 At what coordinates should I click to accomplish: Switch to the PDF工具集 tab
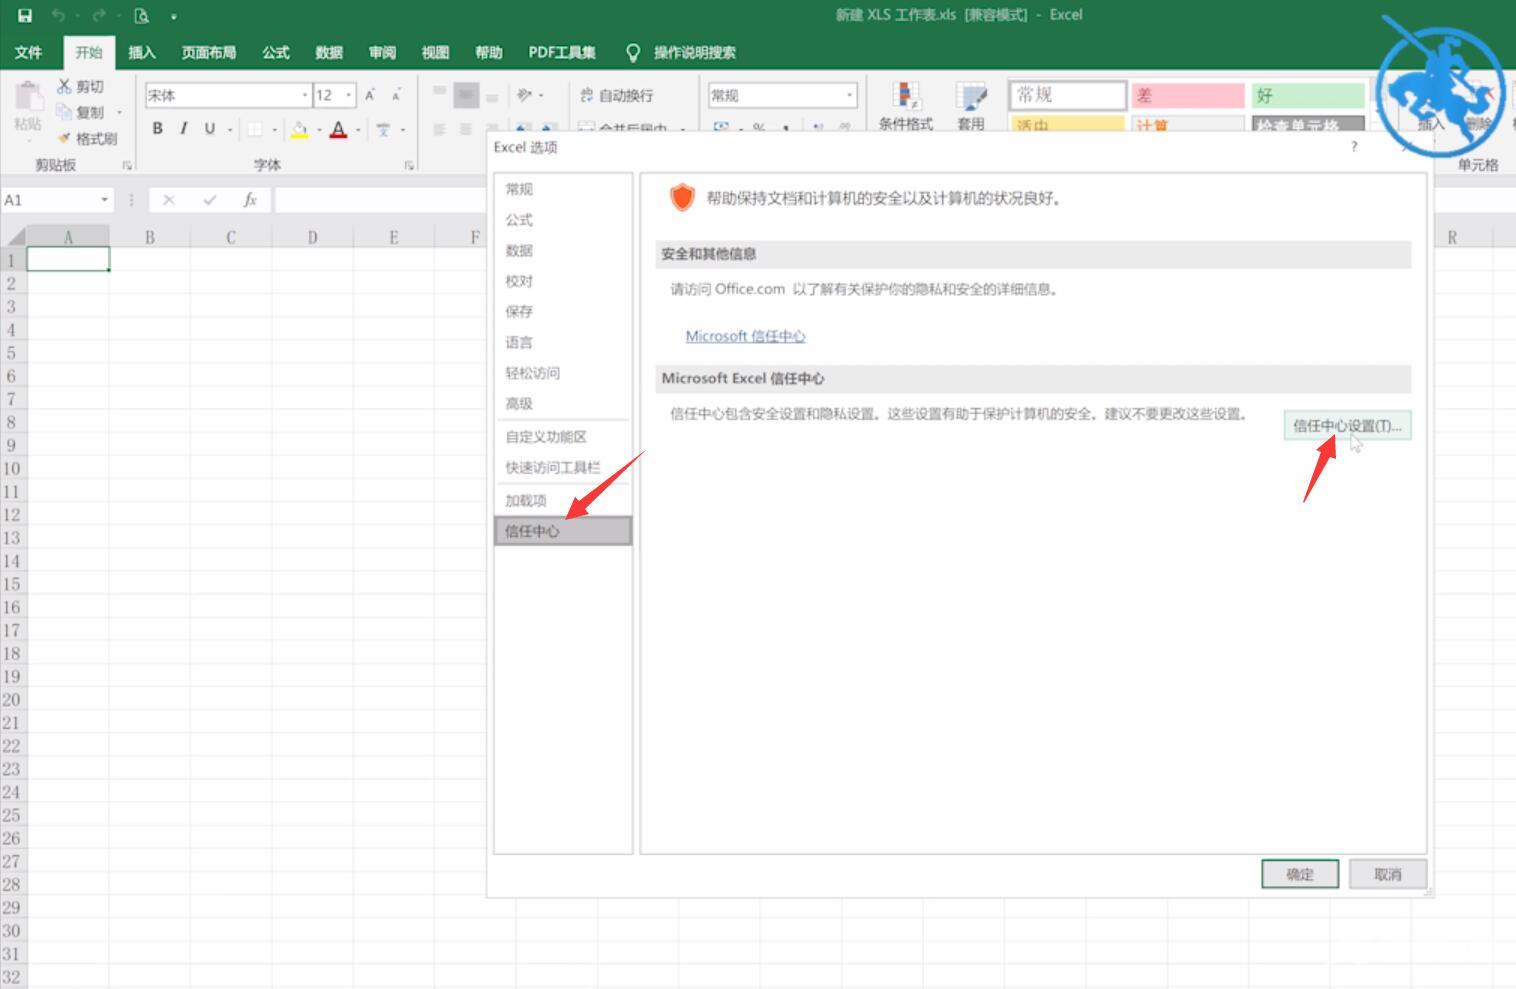click(562, 52)
